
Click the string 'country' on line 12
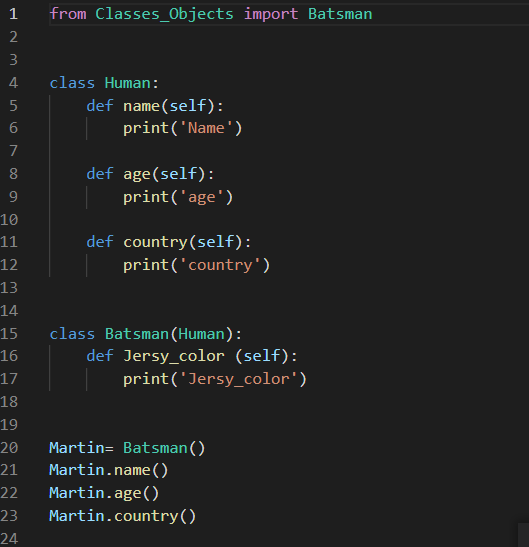pos(220,265)
